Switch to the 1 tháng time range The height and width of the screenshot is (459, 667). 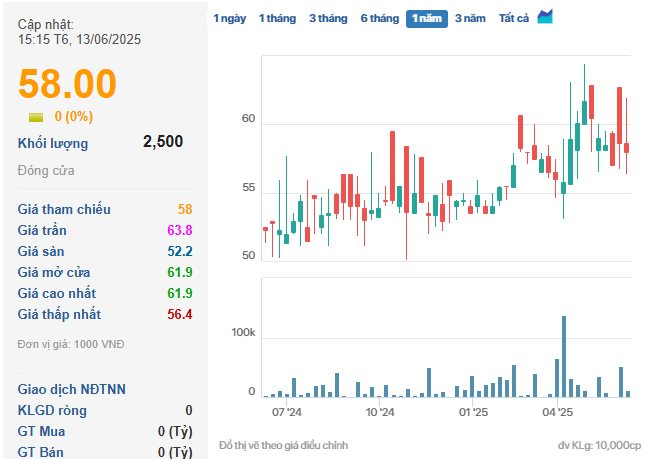click(x=276, y=18)
